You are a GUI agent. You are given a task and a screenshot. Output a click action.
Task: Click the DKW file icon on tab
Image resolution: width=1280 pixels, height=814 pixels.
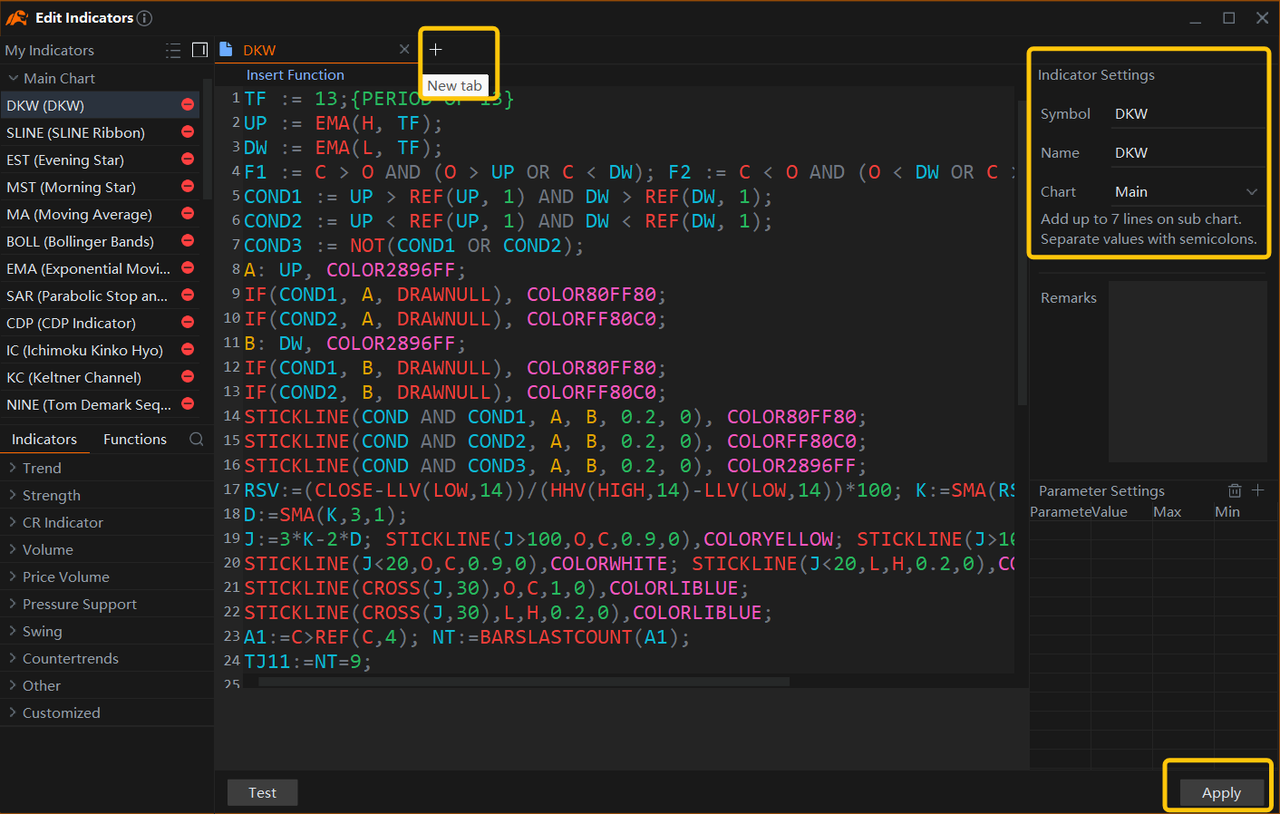click(x=226, y=49)
